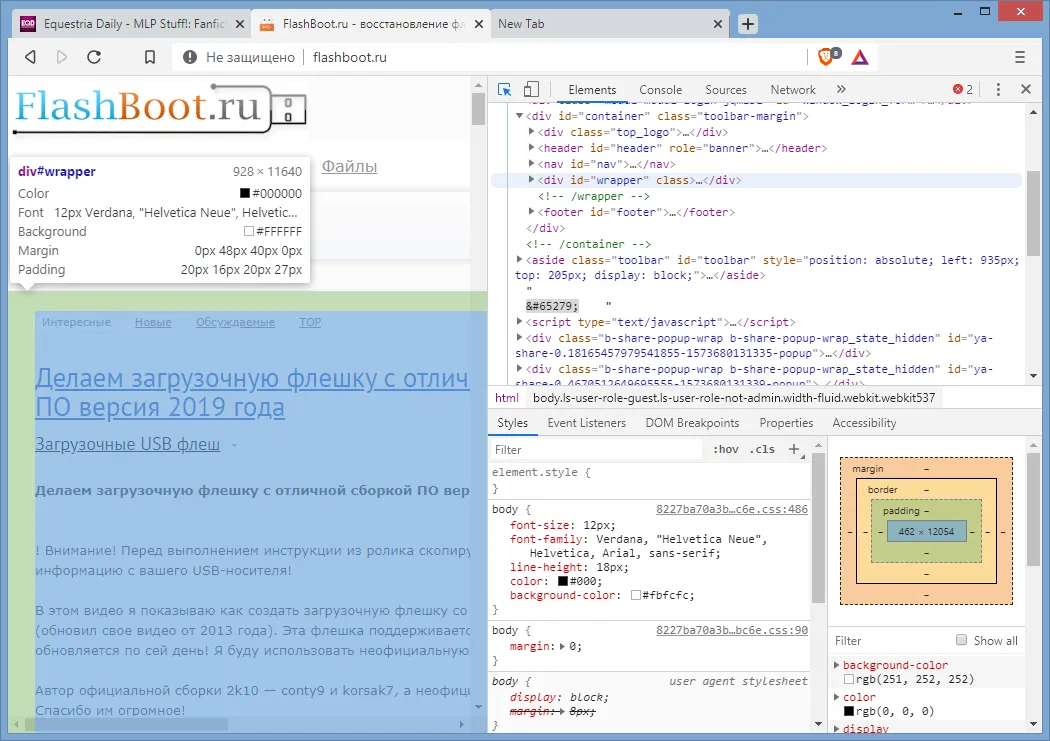Expand the script text/javascript node
This screenshot has height=741, width=1050.
pos(519,322)
